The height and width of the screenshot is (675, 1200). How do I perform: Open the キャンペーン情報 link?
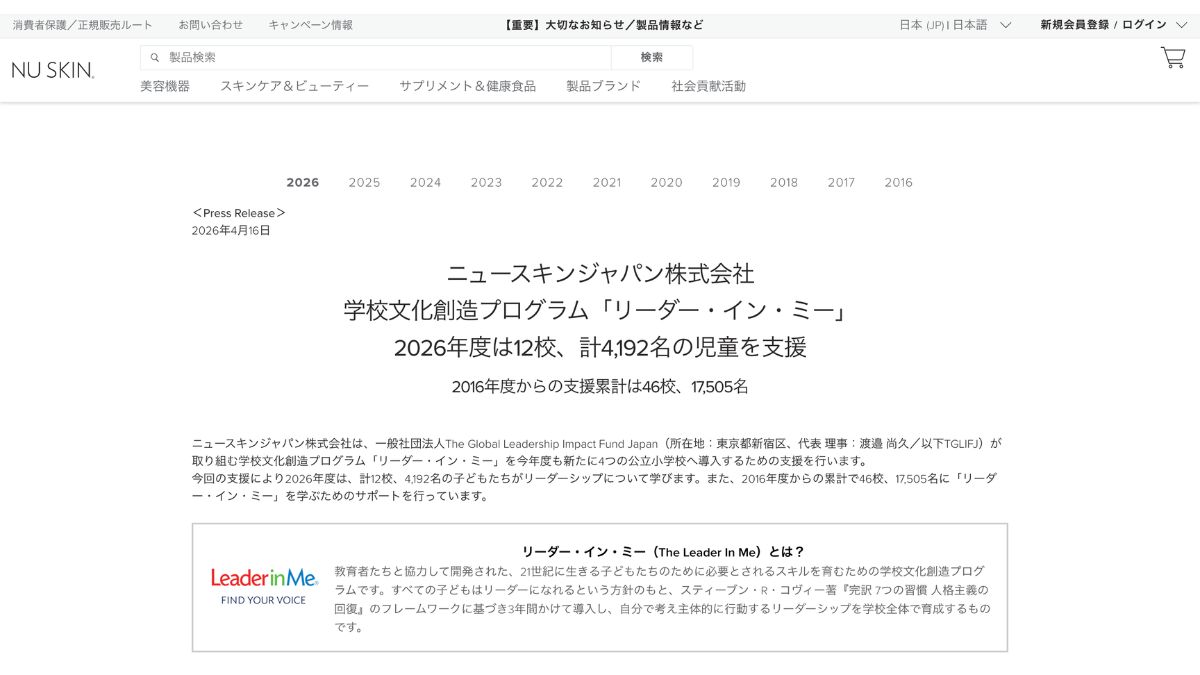pyautogui.click(x=311, y=25)
